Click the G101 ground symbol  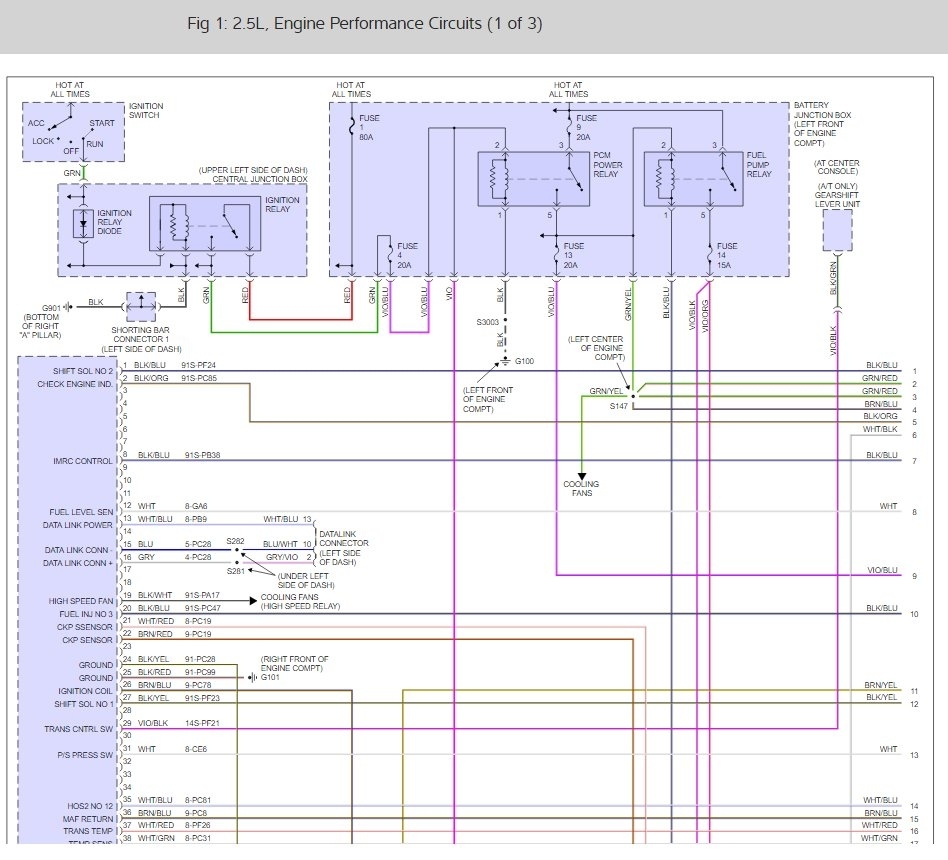250,678
